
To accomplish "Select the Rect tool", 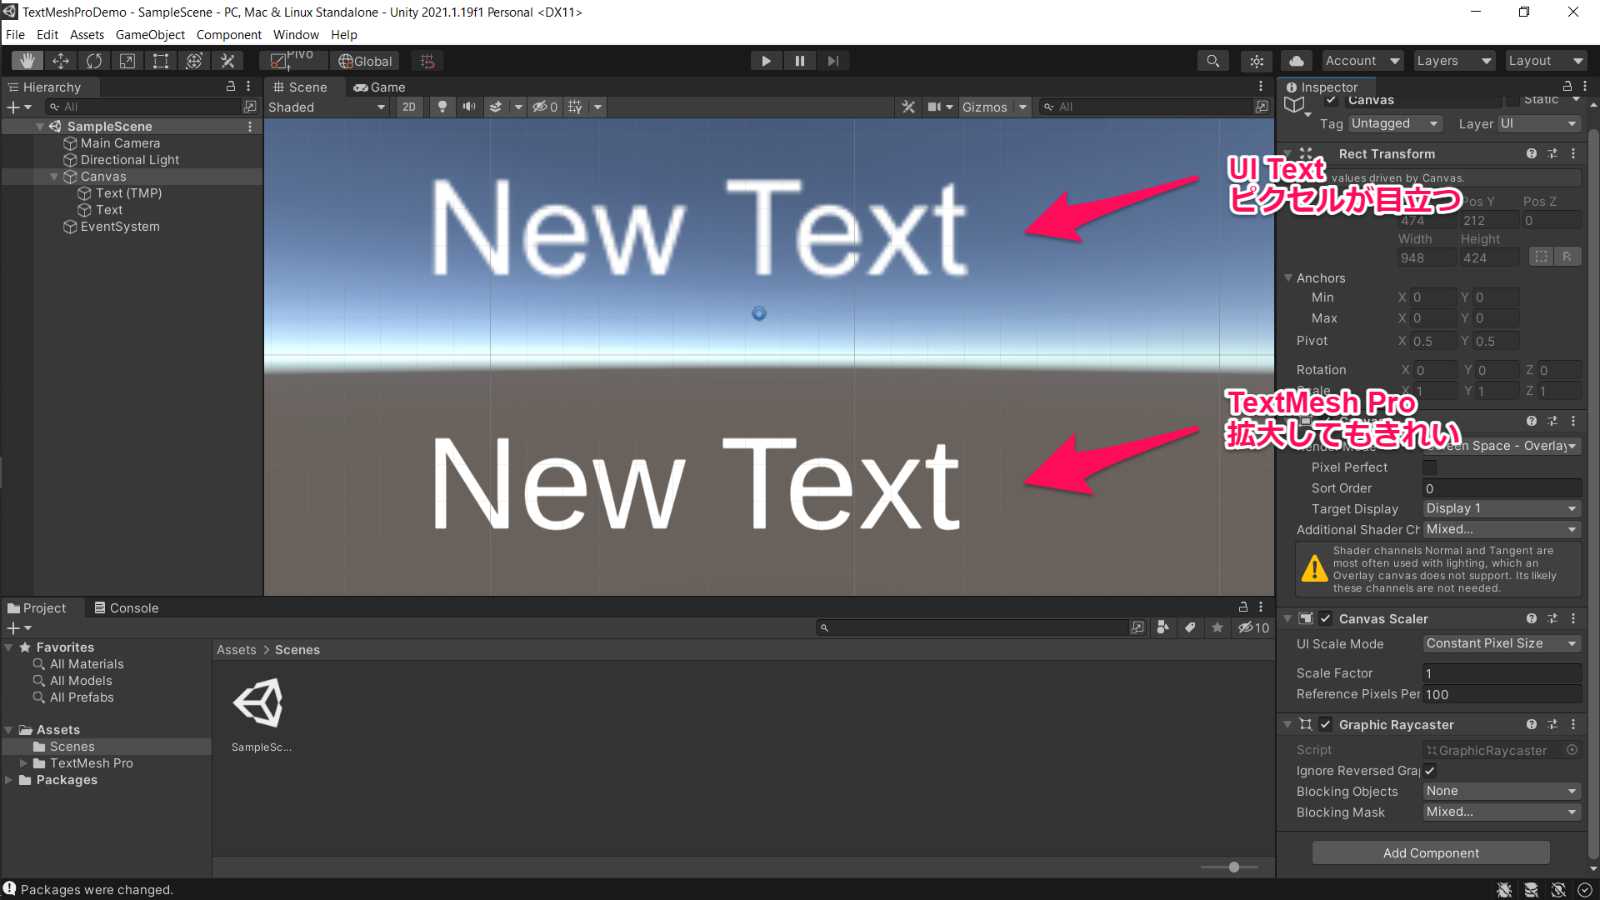I will click(160, 61).
